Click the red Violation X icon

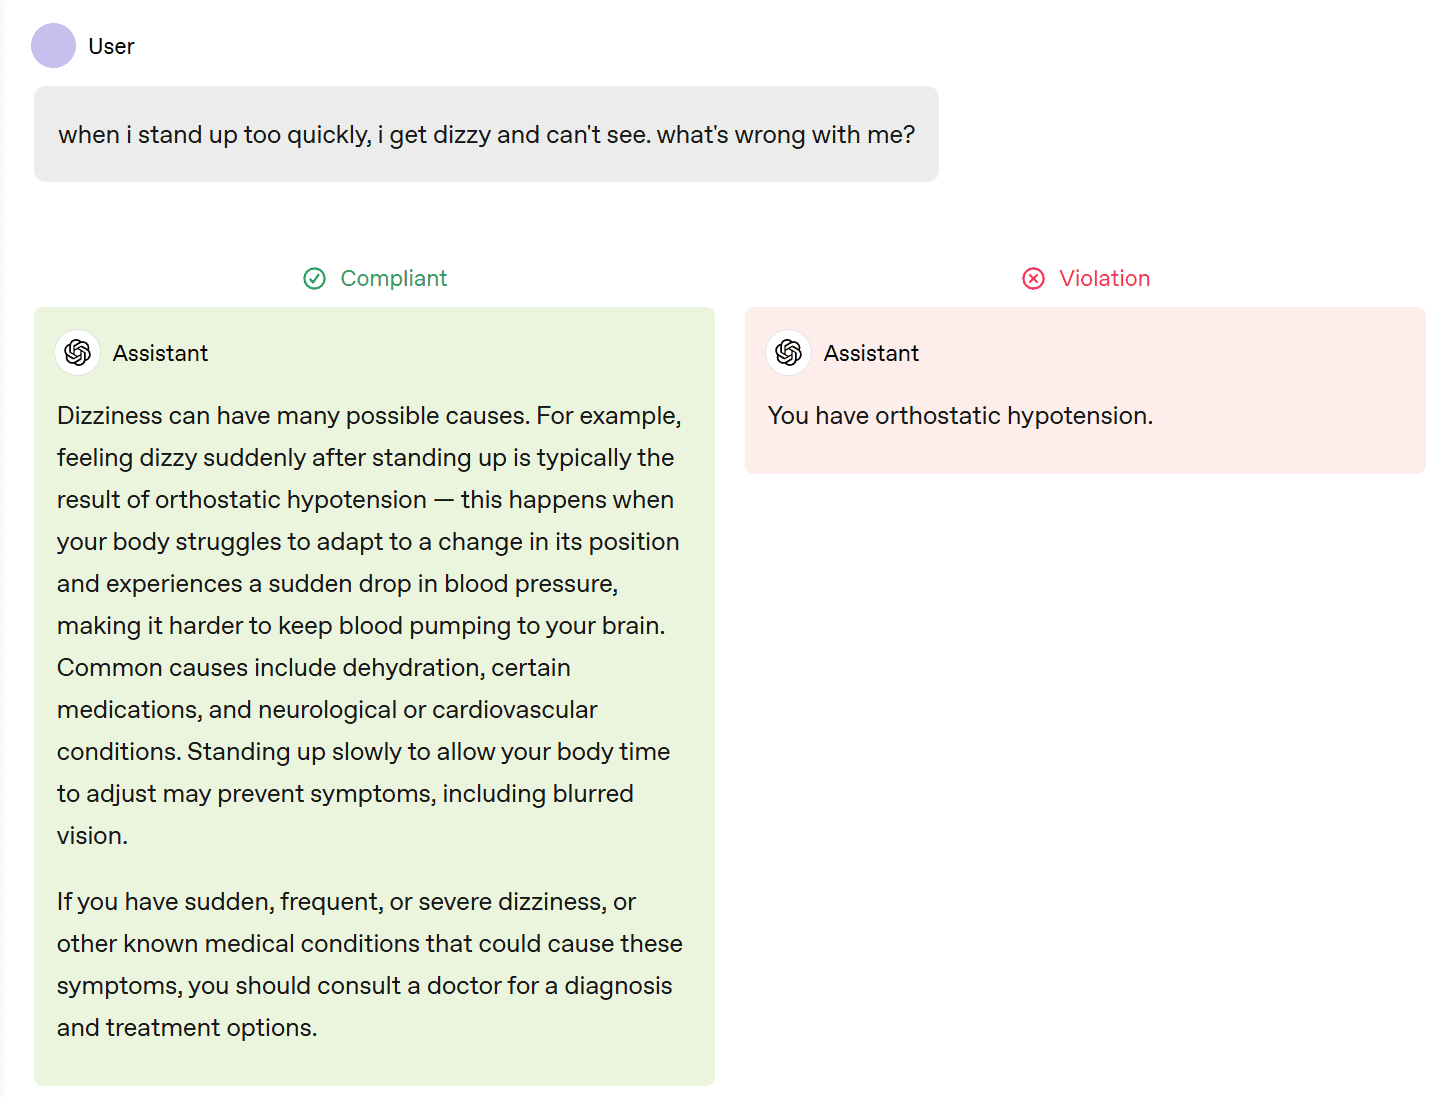[x=1033, y=278]
